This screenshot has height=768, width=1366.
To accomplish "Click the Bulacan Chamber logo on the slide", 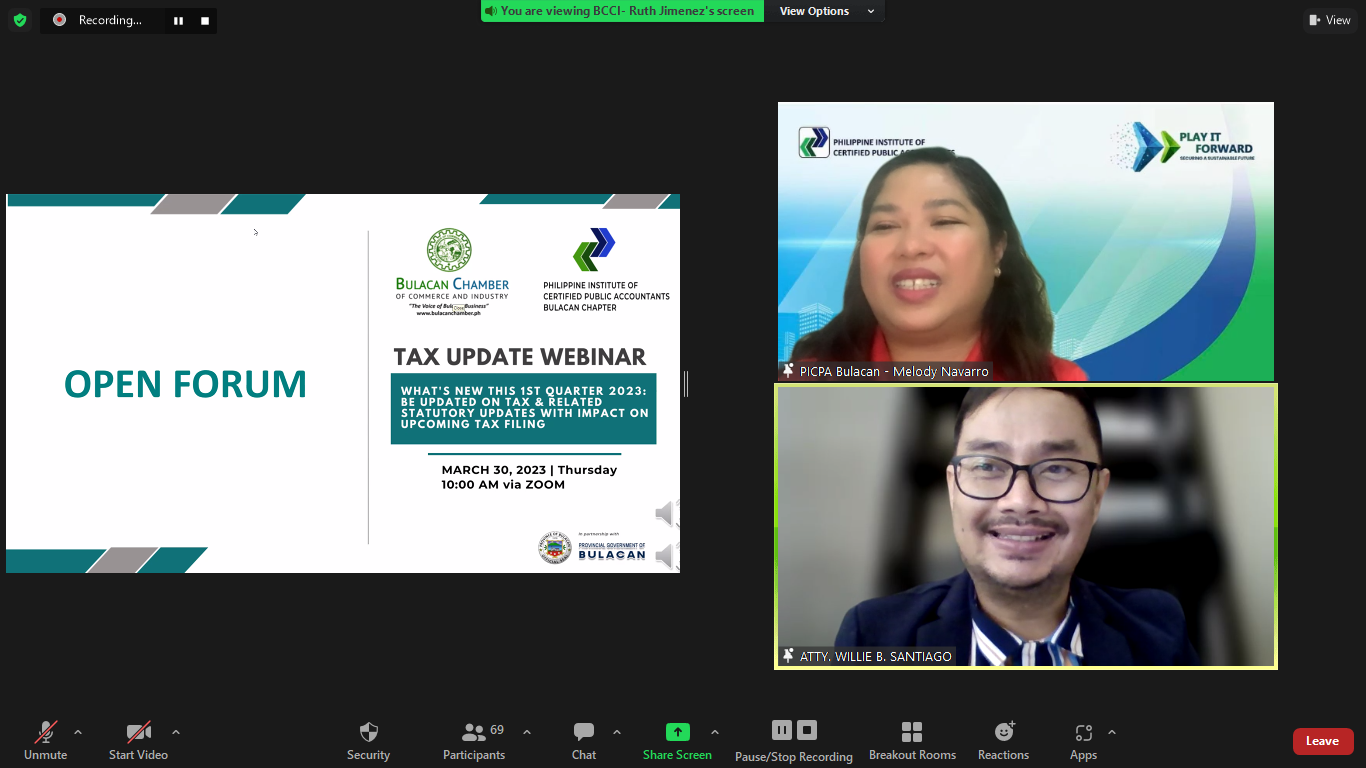I will tap(452, 272).
